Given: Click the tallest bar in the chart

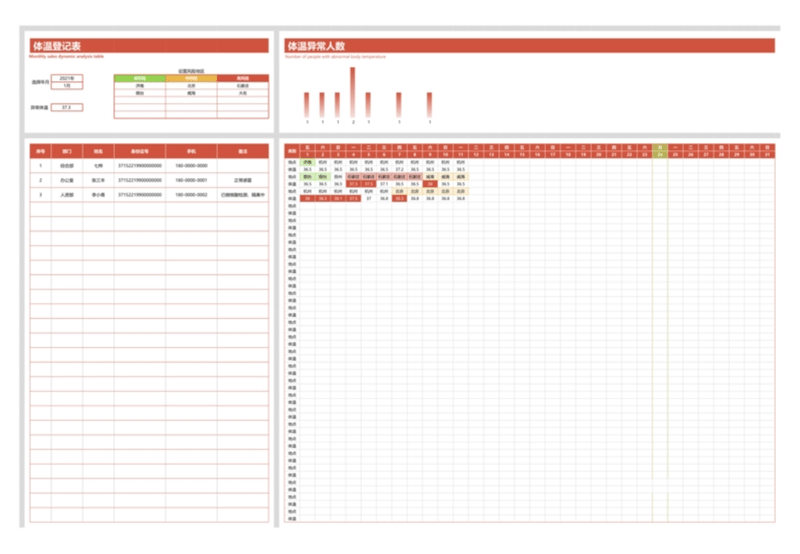Looking at the screenshot, I should click(x=353, y=92).
